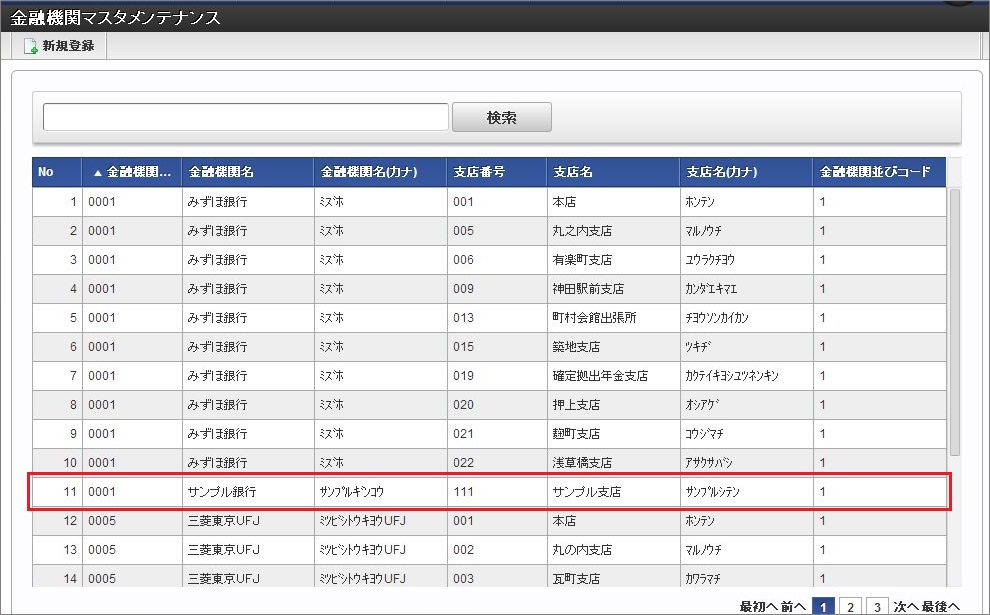Viewport: 990px width, 615px height.
Task: Go to 最初へ first page
Action: [758, 607]
